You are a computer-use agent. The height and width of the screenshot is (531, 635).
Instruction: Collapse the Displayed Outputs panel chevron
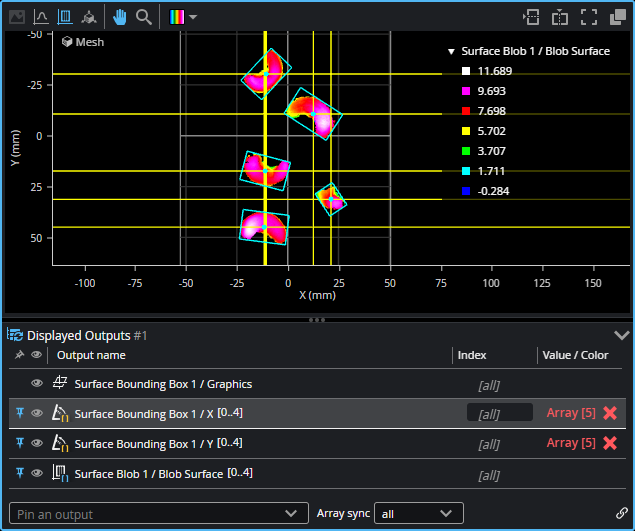621,335
